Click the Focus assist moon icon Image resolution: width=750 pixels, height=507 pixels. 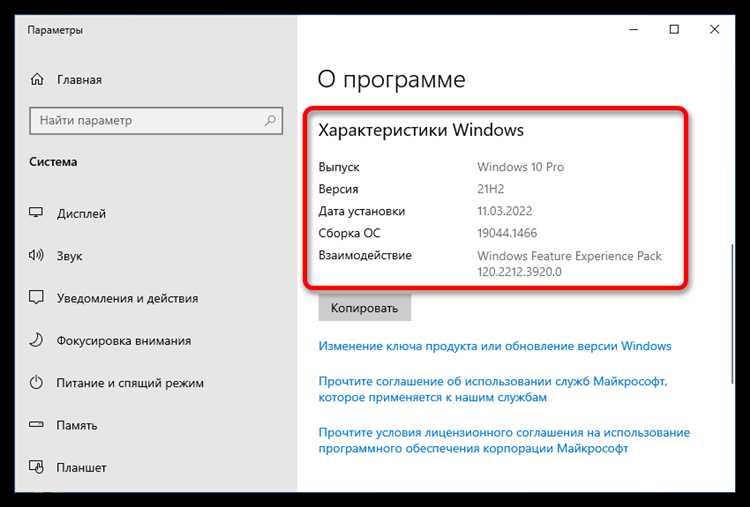click(36, 340)
